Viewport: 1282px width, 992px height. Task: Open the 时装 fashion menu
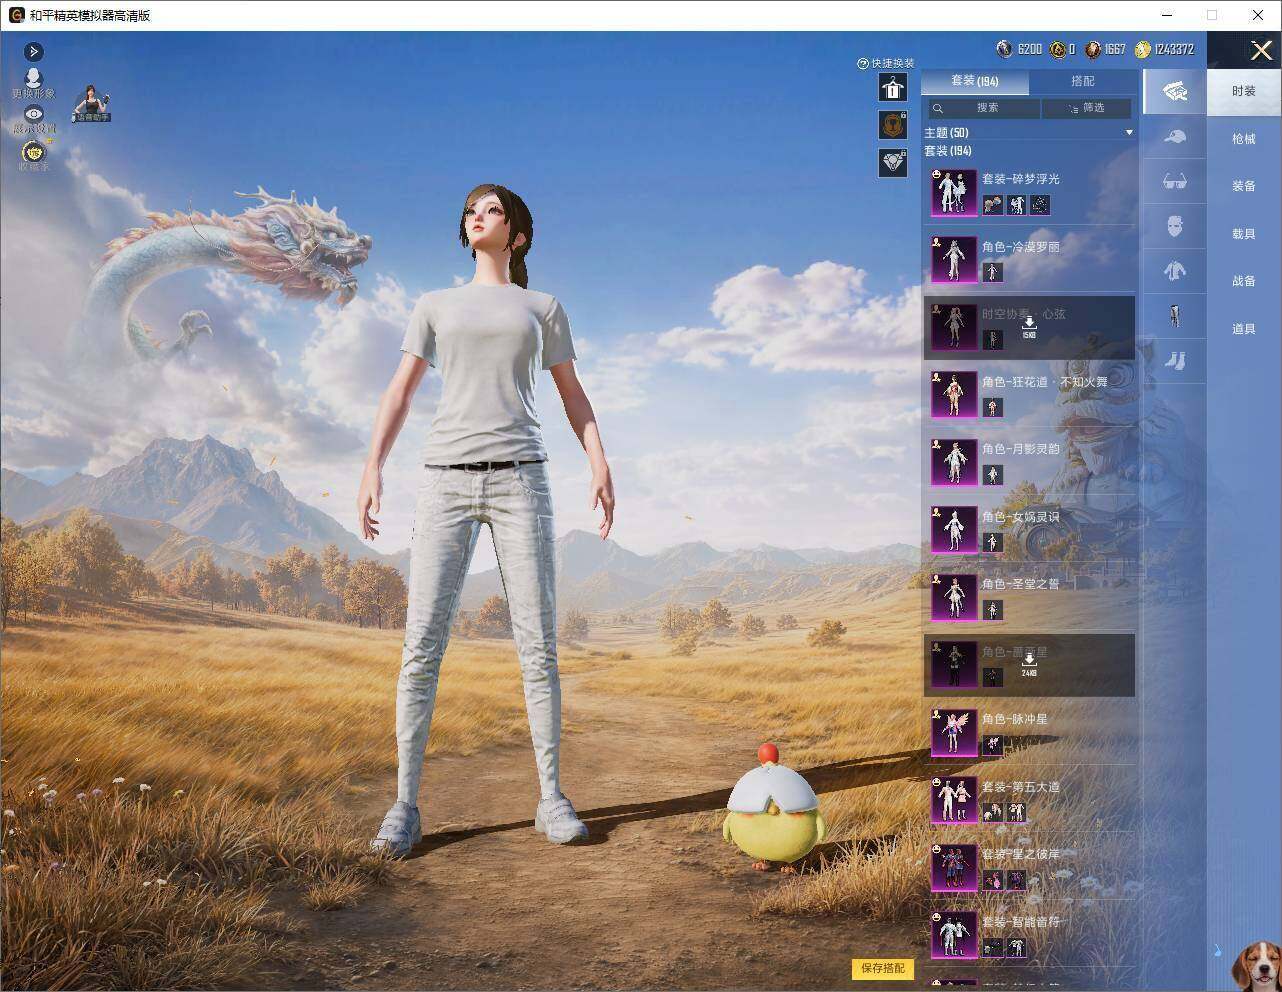[x=1244, y=91]
